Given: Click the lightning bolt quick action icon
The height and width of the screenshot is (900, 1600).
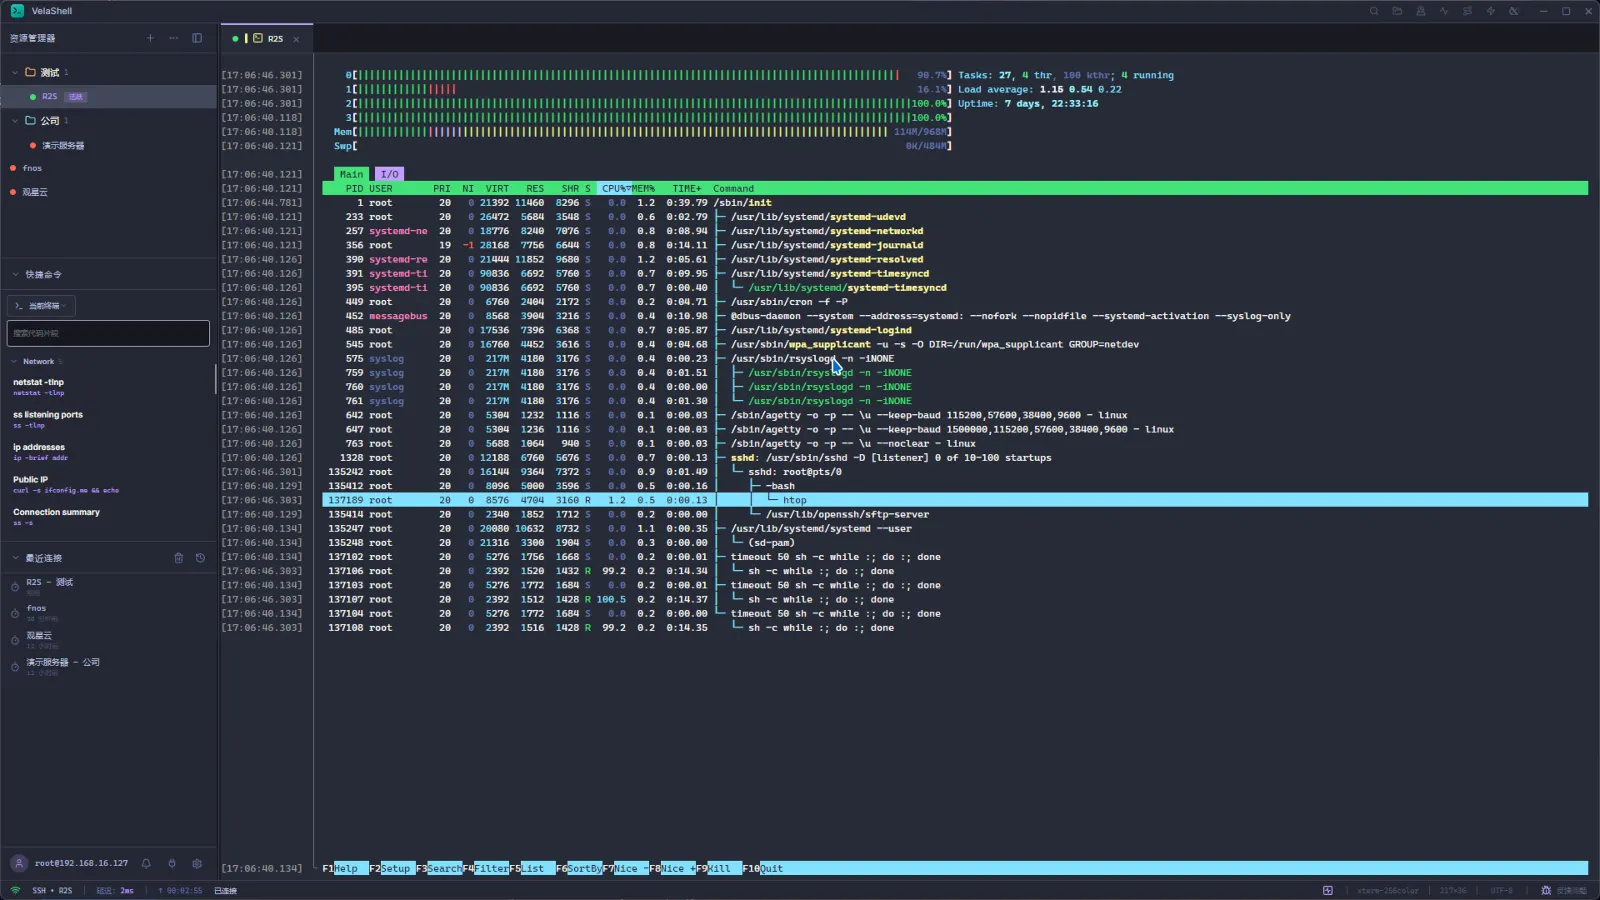Looking at the screenshot, I should point(1490,11).
